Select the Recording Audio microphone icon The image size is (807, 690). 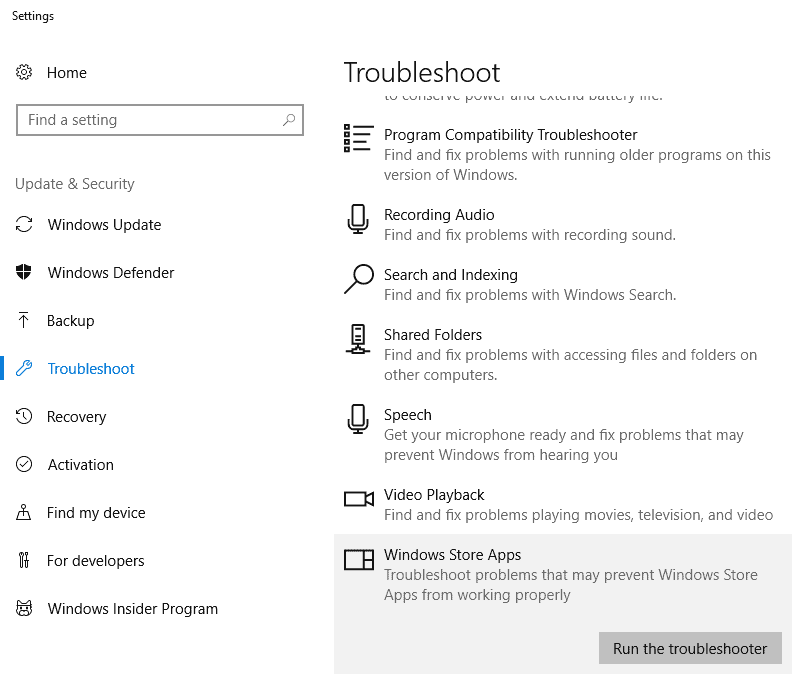(357, 220)
